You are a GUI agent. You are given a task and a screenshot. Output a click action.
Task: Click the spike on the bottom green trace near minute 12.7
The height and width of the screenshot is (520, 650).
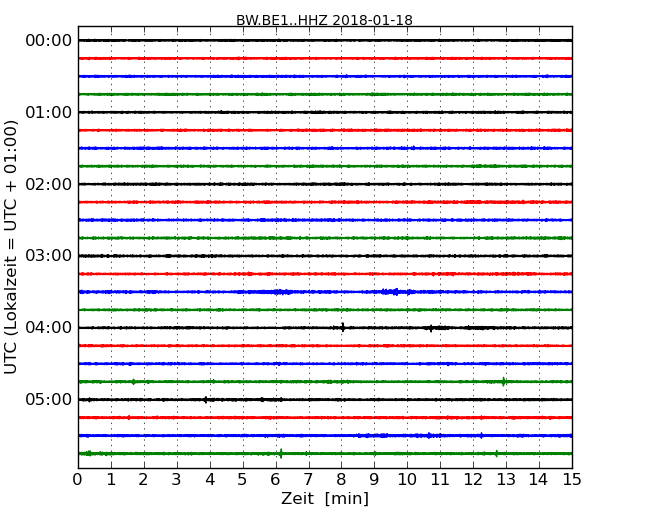point(497,454)
